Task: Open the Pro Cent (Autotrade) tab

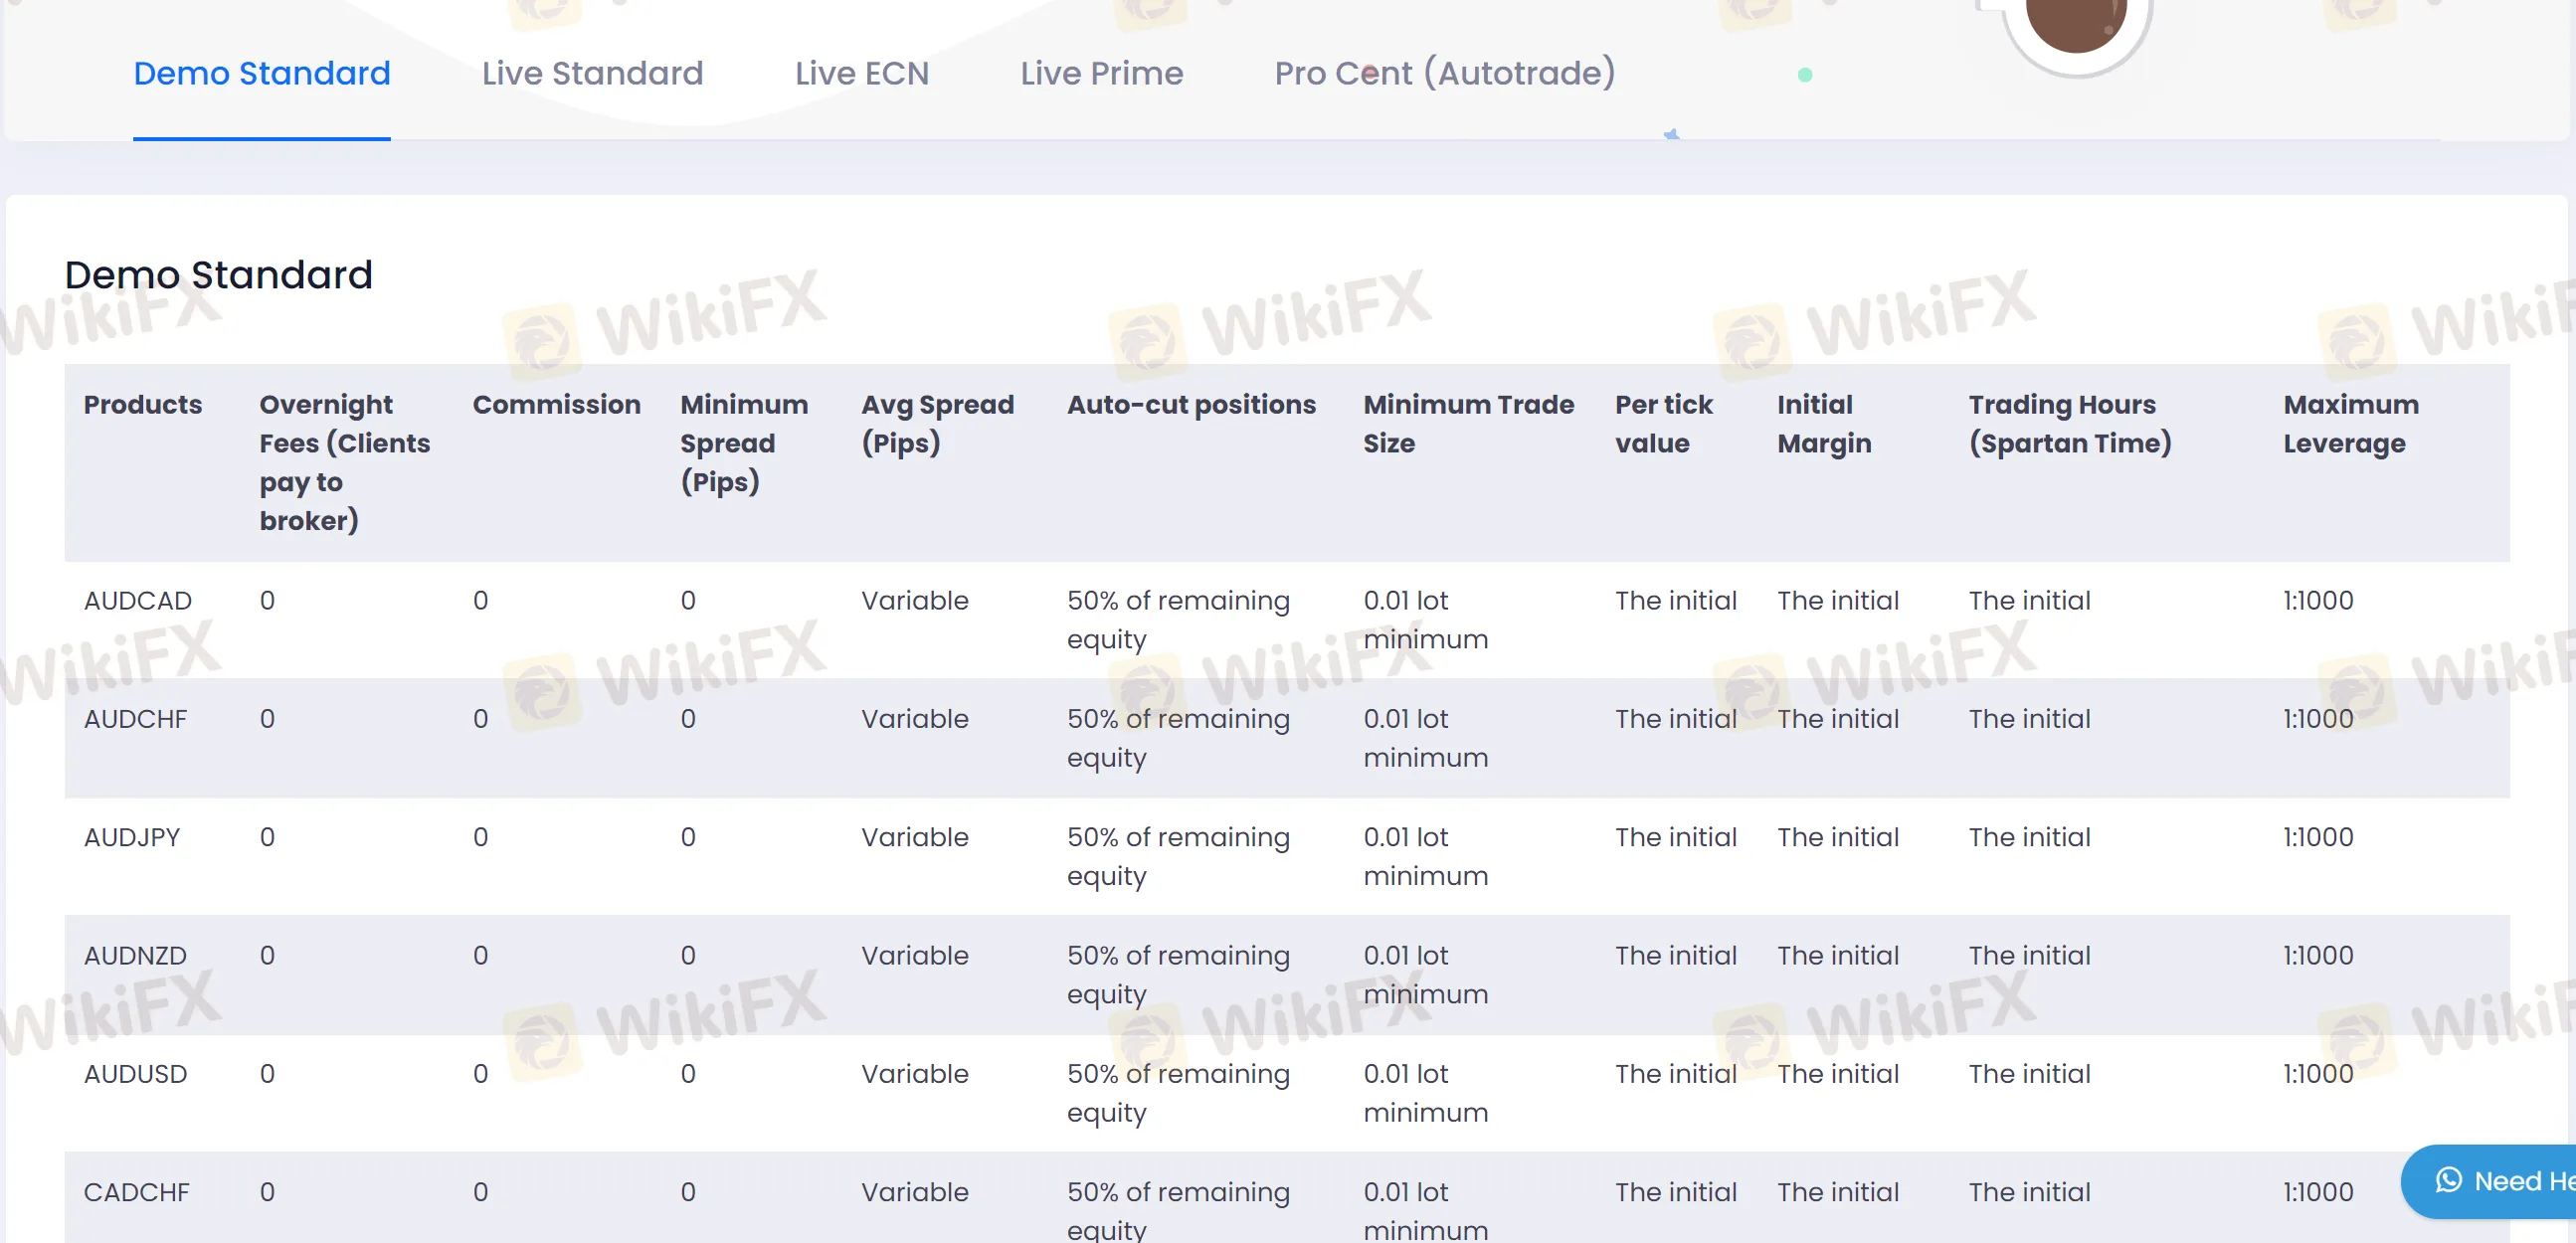Action: (x=1444, y=73)
